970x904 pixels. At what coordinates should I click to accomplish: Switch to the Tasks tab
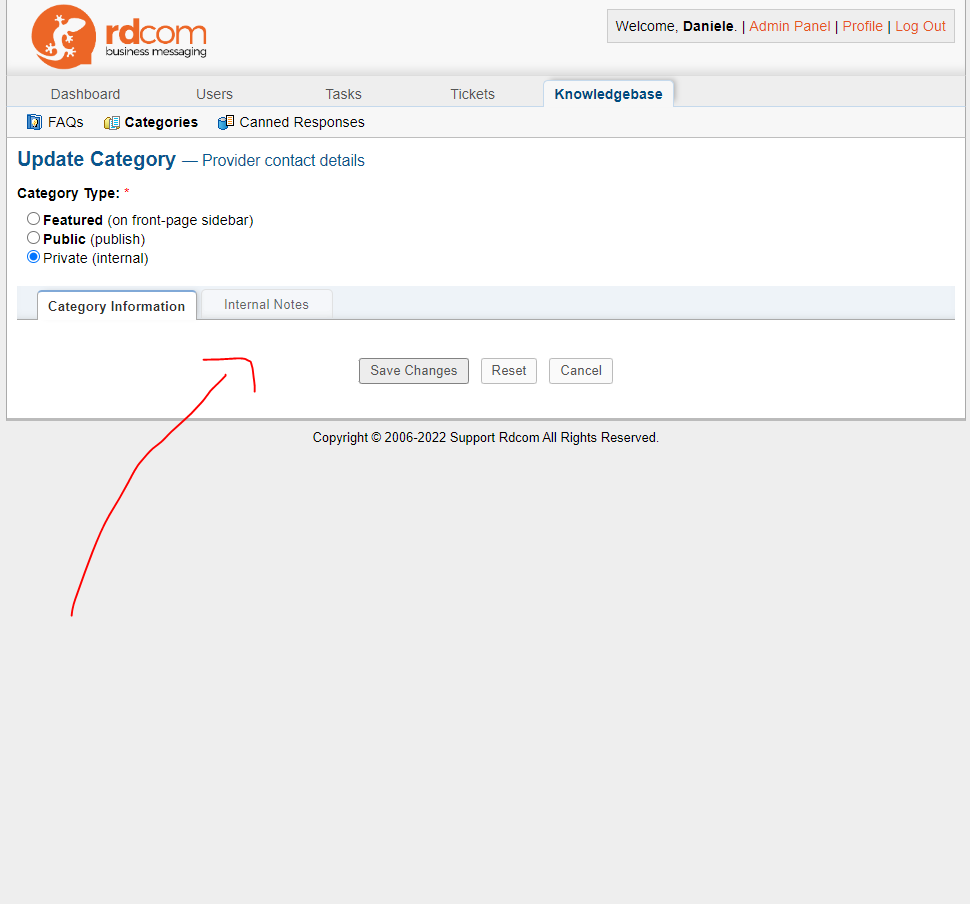coord(343,94)
